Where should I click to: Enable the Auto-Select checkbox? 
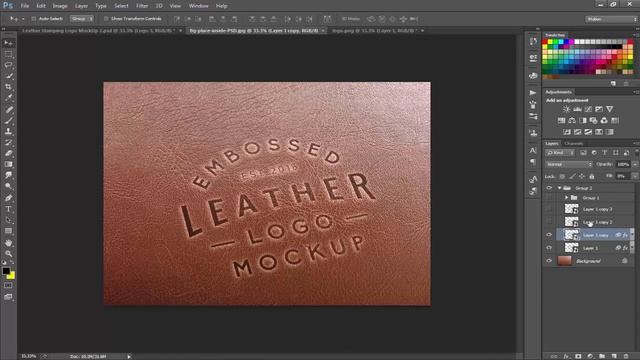pos(34,19)
